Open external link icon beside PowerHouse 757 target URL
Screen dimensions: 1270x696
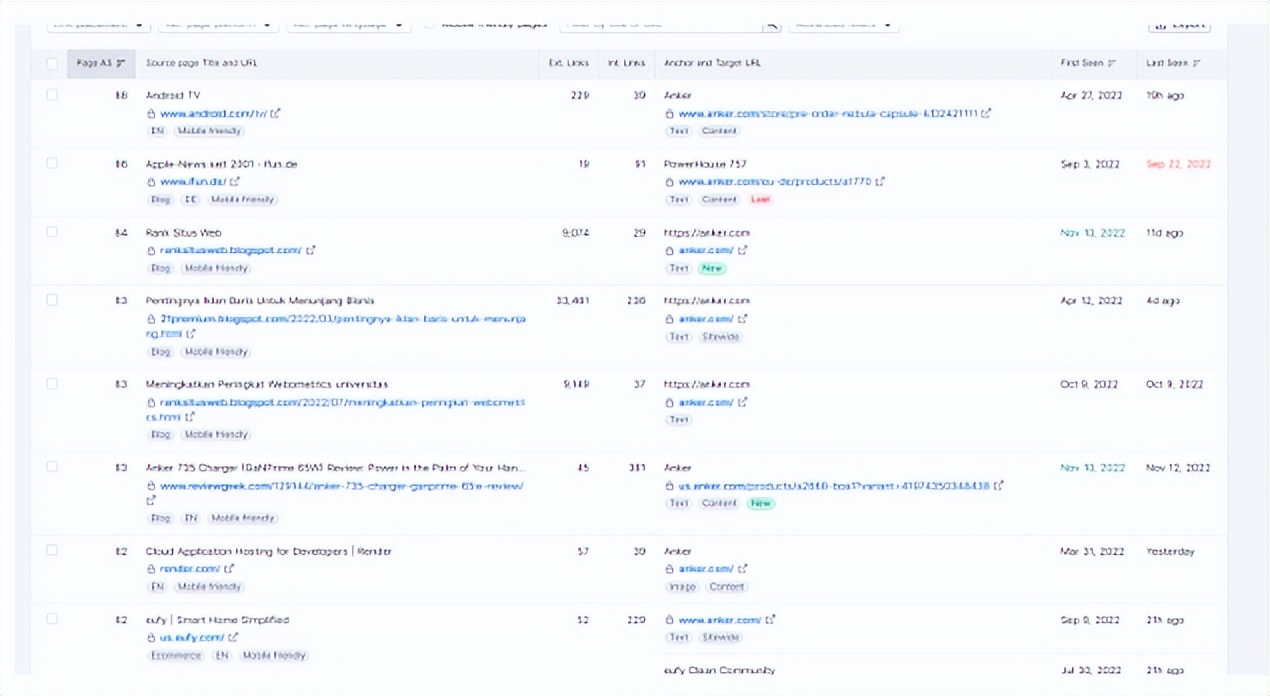881,182
